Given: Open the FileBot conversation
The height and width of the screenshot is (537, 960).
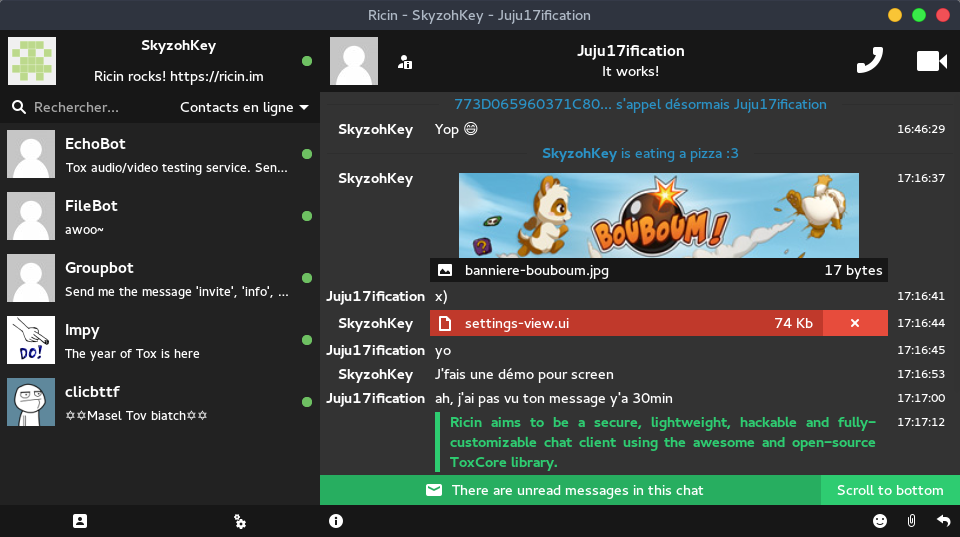Looking at the screenshot, I should (160, 216).
